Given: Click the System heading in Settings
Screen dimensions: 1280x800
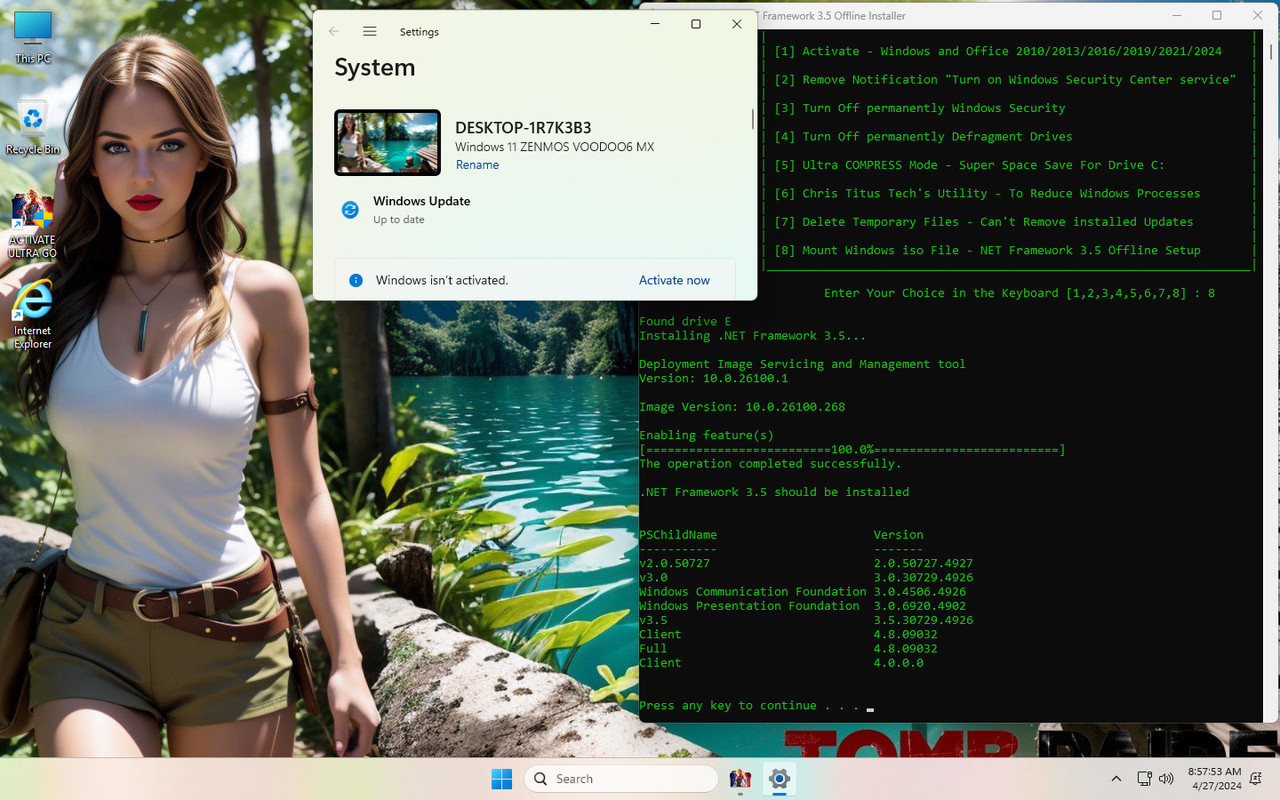Looking at the screenshot, I should coord(374,68).
